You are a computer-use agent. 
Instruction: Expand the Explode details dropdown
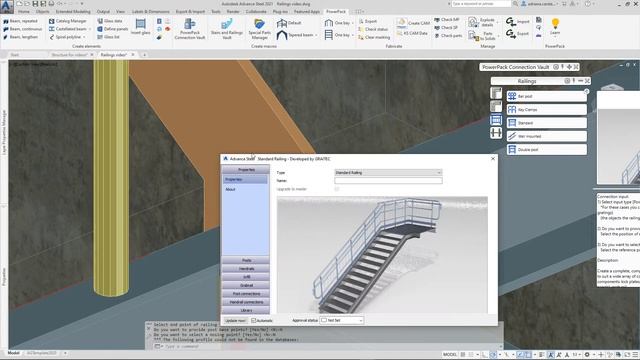498,22
